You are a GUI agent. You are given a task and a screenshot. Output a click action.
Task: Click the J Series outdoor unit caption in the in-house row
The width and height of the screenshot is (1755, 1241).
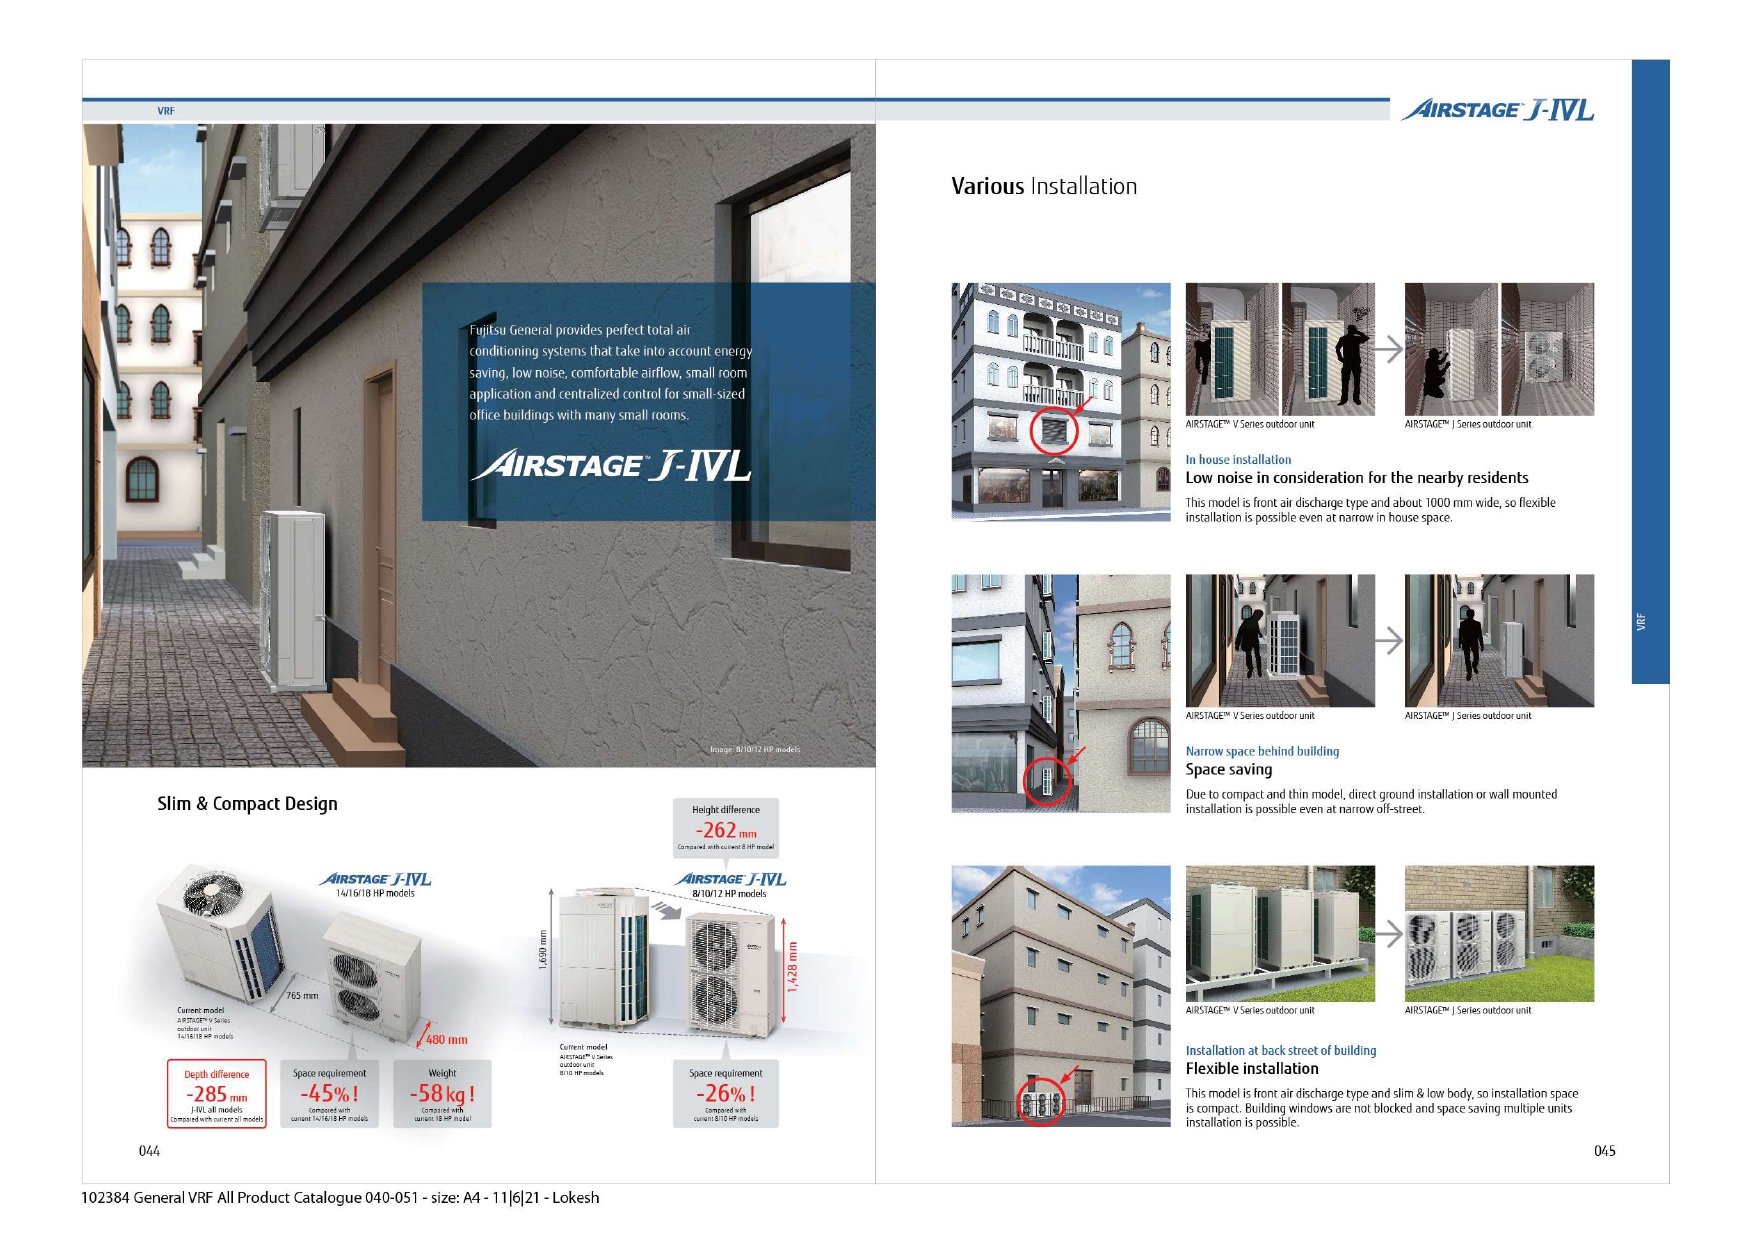click(x=1468, y=424)
